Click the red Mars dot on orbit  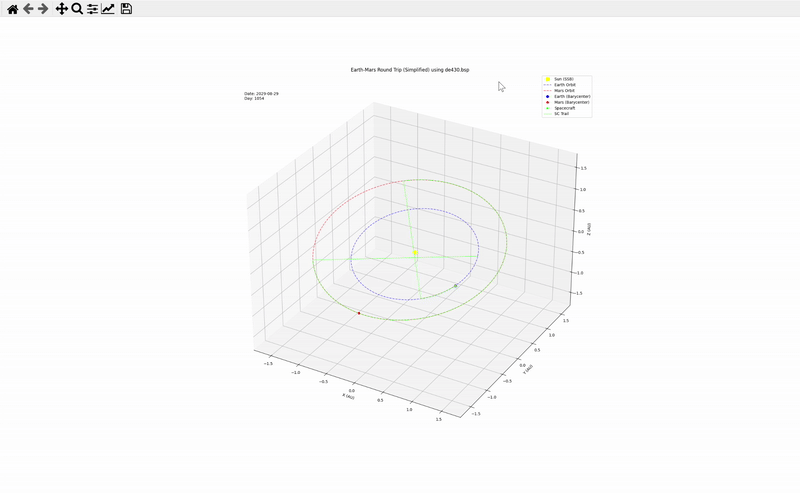tap(359, 313)
